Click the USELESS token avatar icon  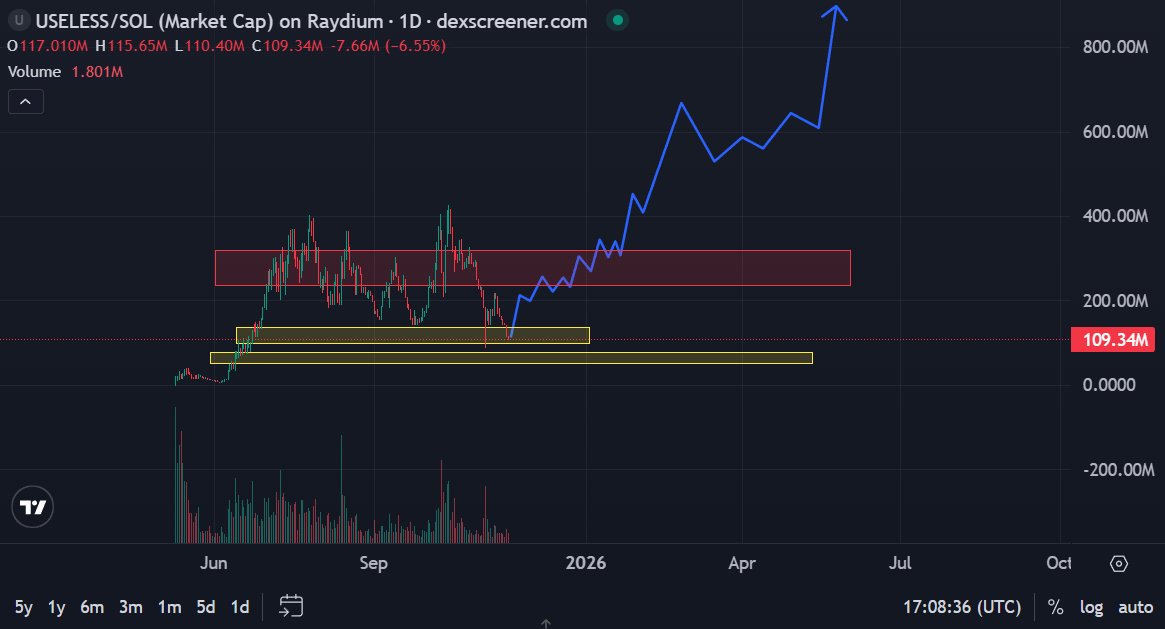pos(17,20)
